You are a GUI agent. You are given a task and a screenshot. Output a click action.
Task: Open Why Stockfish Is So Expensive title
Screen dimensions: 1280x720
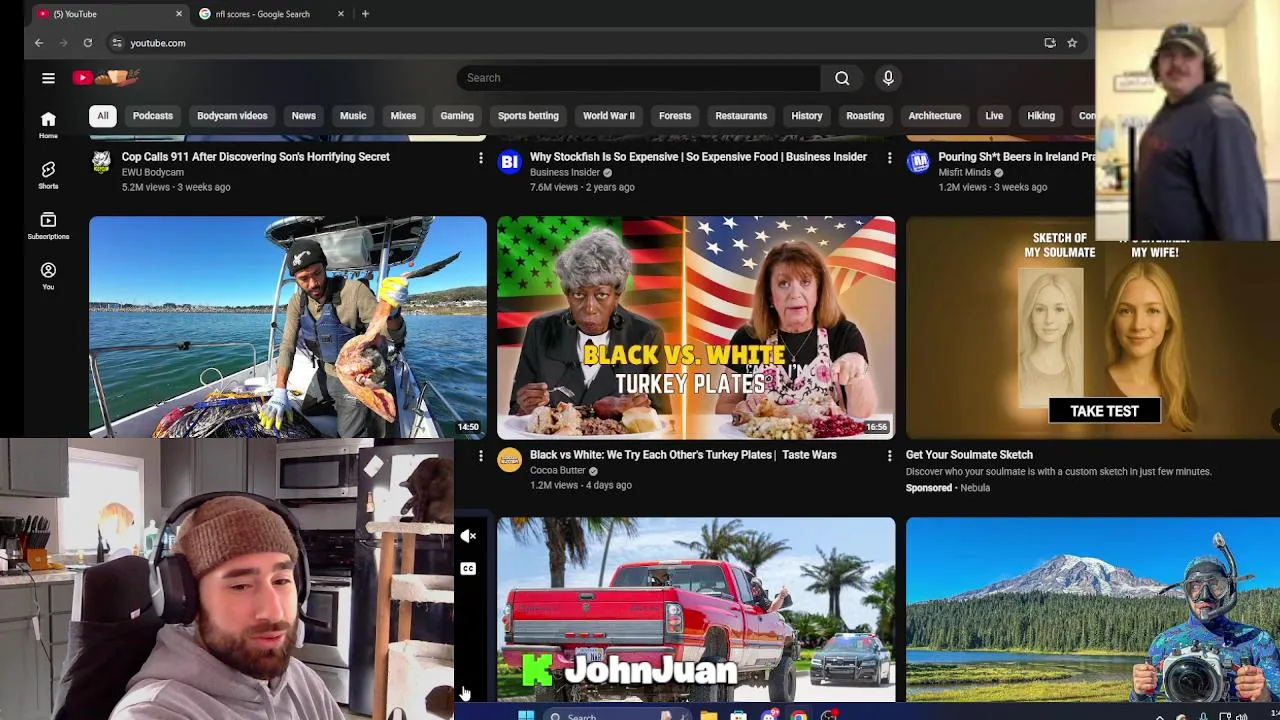pos(698,157)
